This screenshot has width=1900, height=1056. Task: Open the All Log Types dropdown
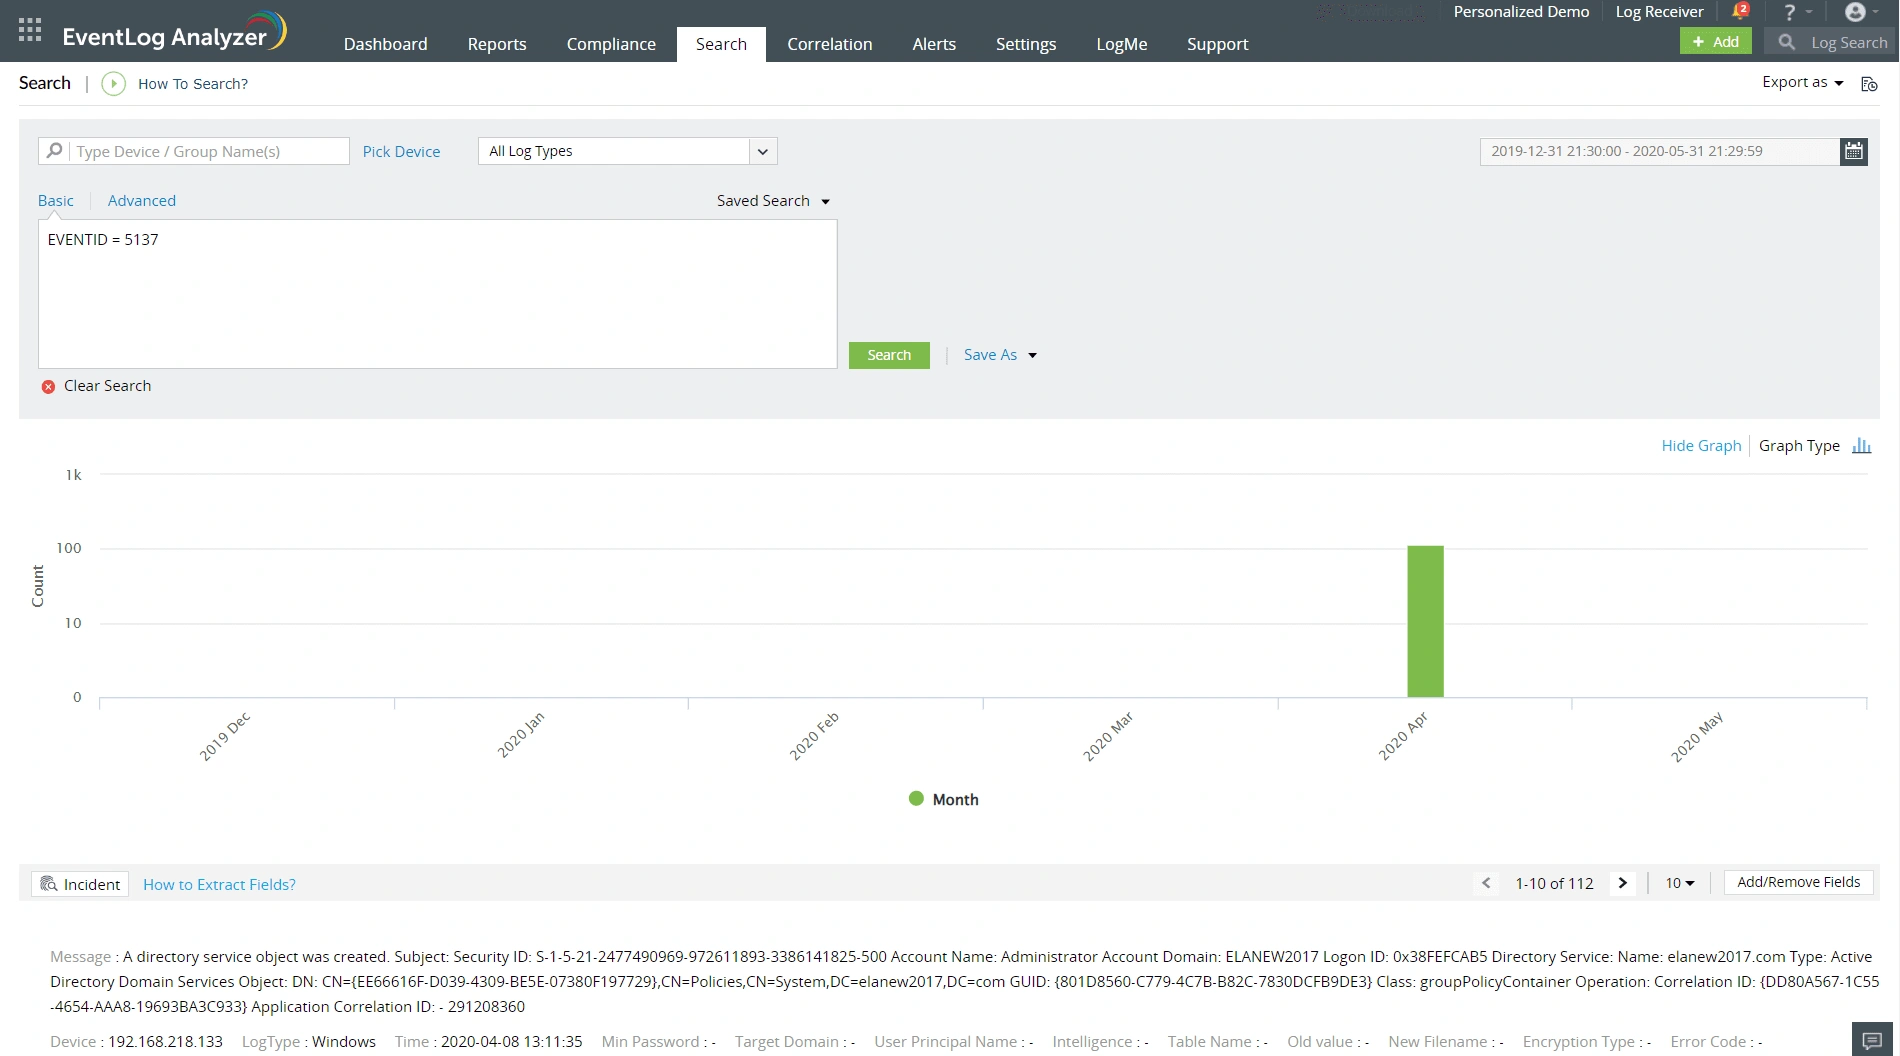[x=627, y=151]
